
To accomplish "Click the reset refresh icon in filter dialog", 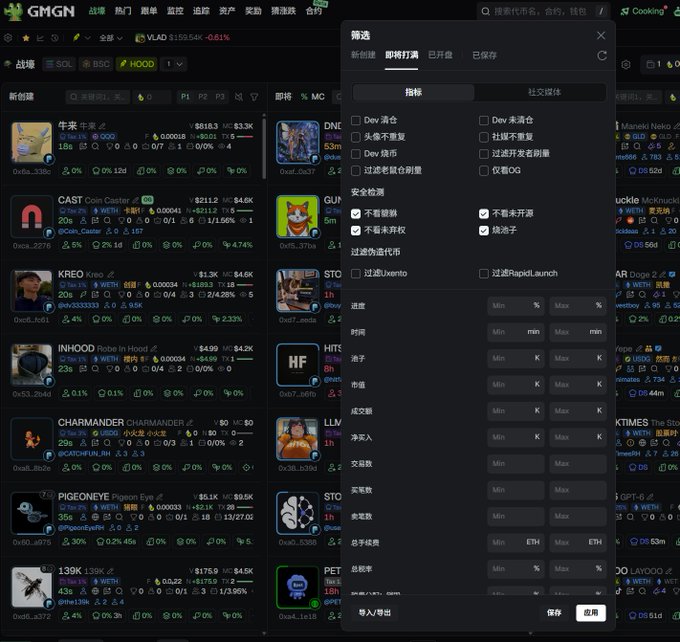I will coord(602,56).
